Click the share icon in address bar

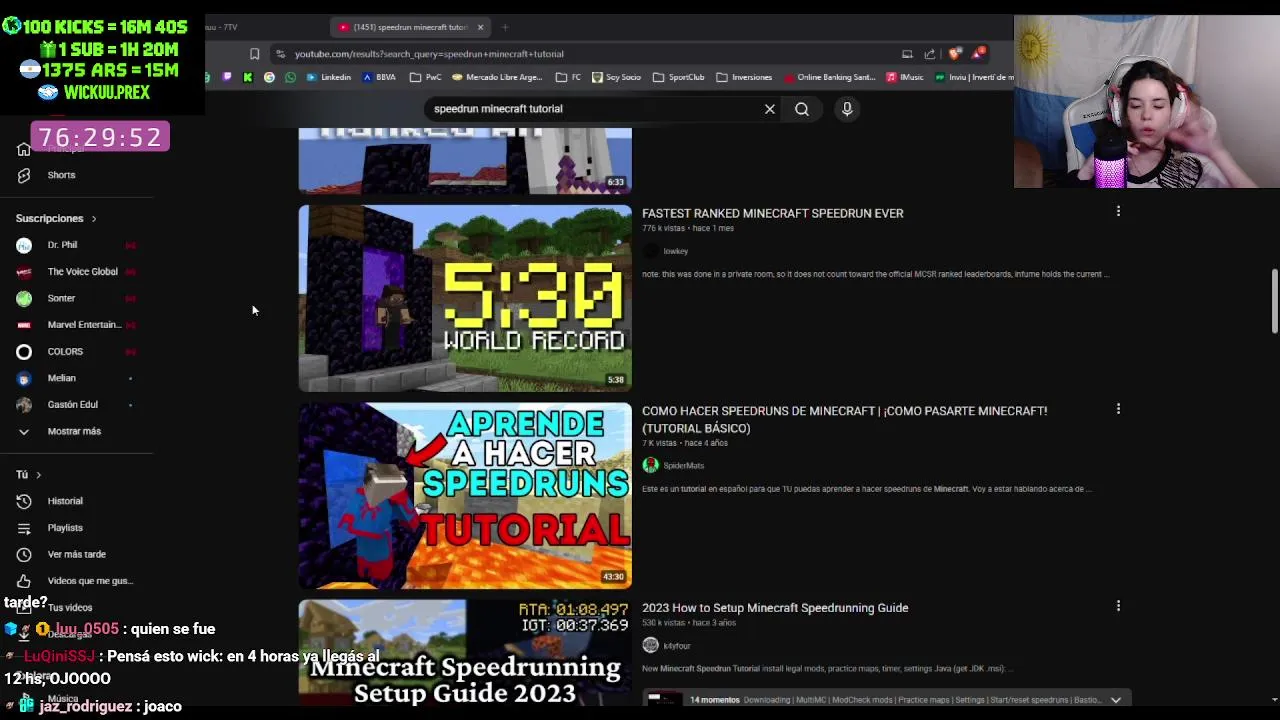coord(930,54)
